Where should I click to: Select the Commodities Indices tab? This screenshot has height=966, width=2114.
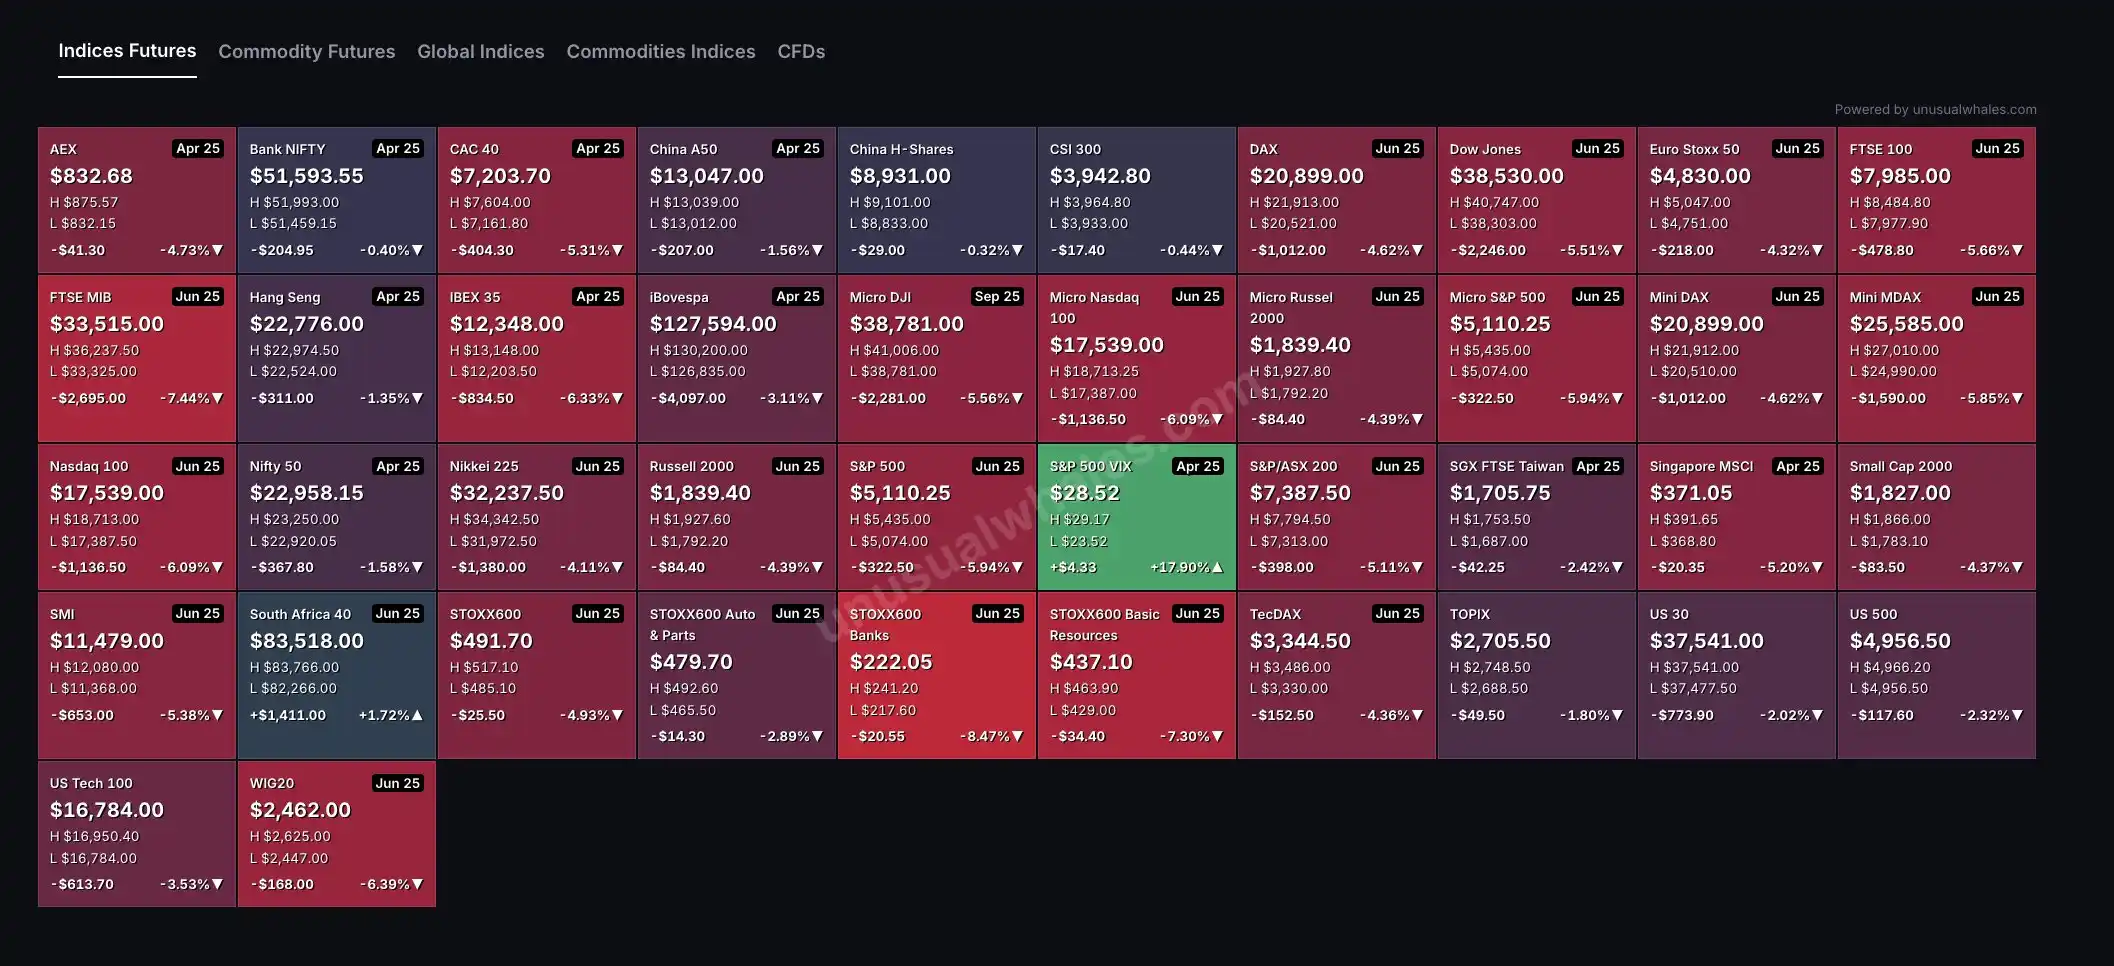(660, 52)
